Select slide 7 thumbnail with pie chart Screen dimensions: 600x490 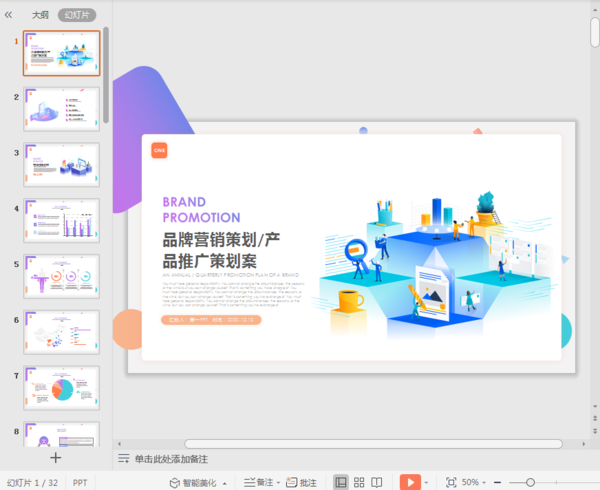[62, 388]
